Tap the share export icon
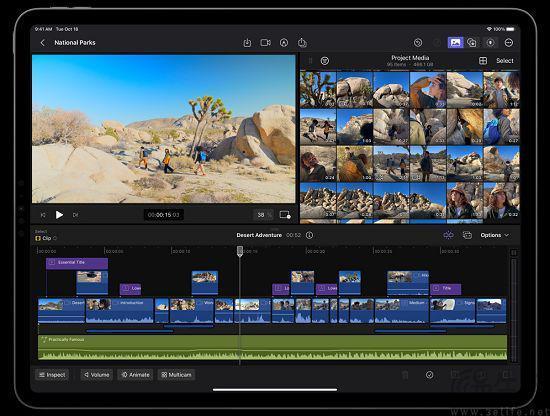Viewport: 550px width, 416px height. point(302,43)
